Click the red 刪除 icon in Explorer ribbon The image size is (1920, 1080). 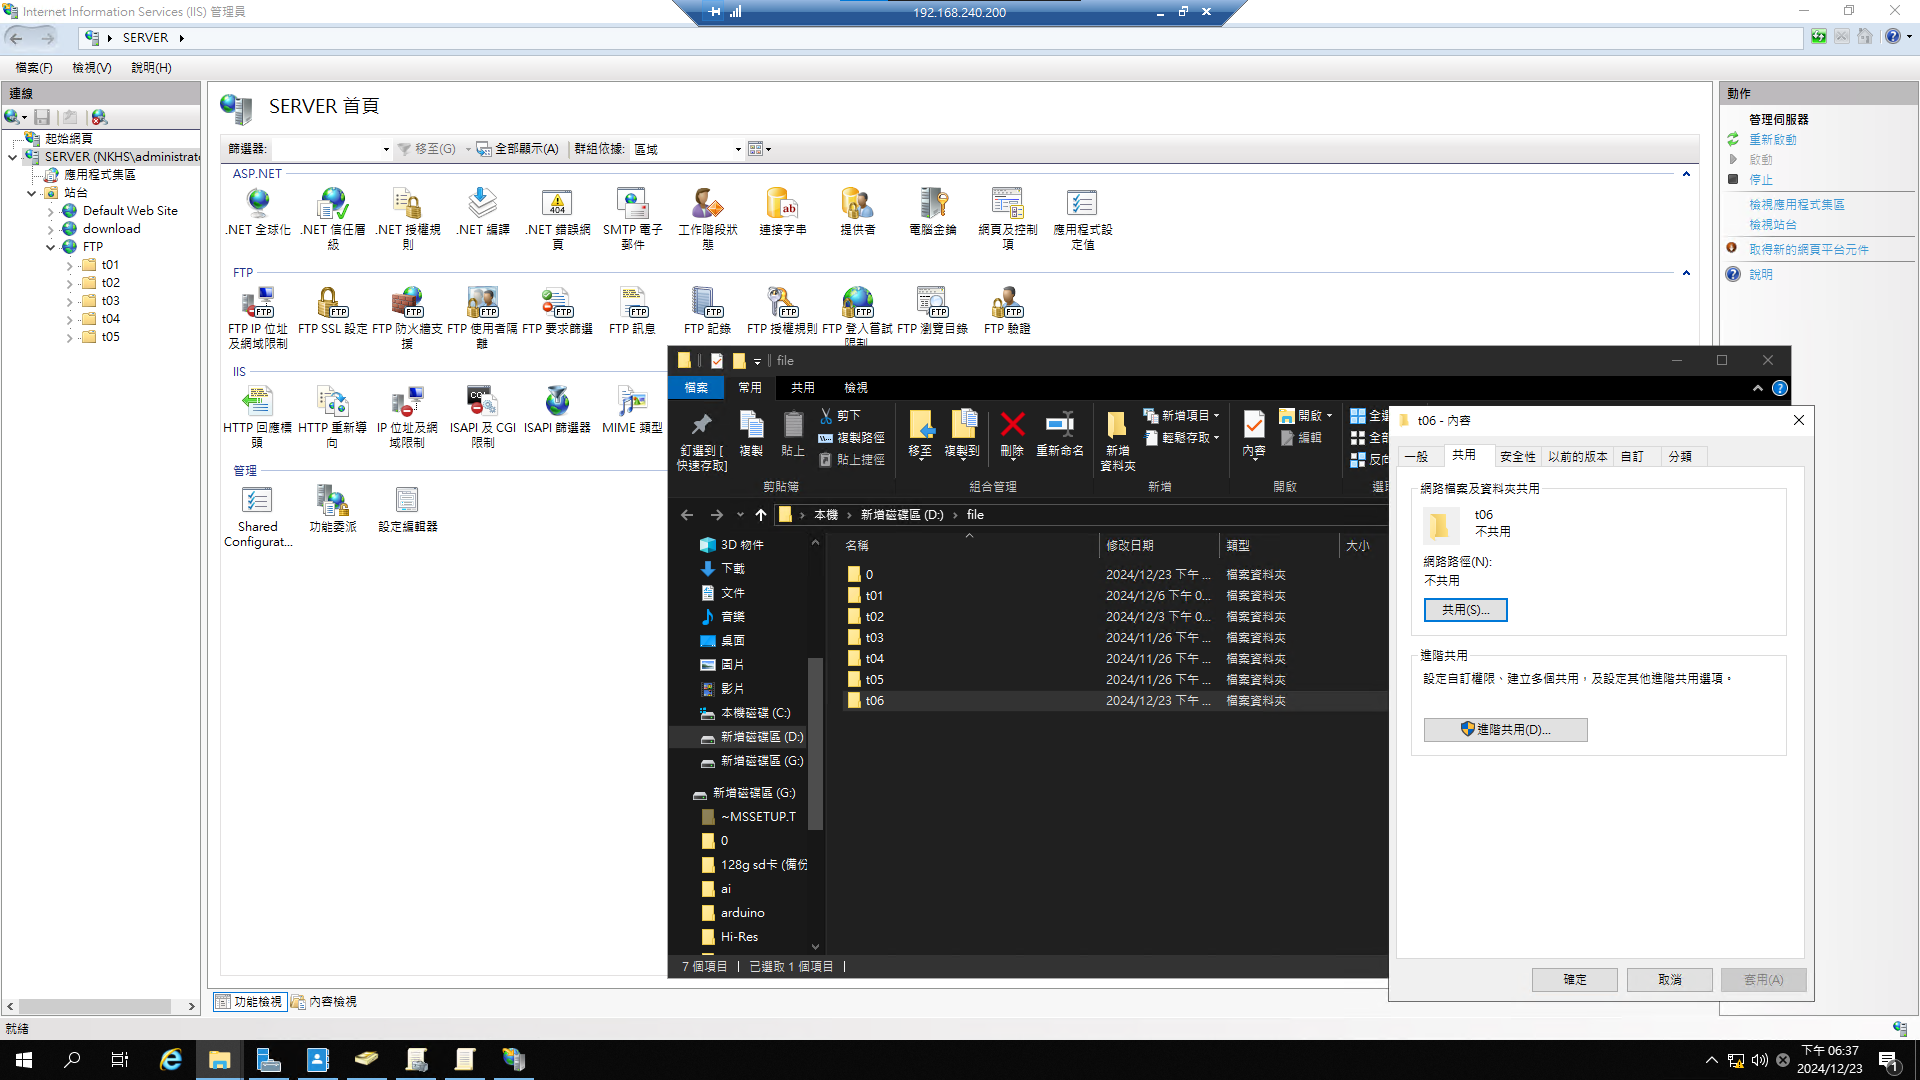click(x=1012, y=434)
